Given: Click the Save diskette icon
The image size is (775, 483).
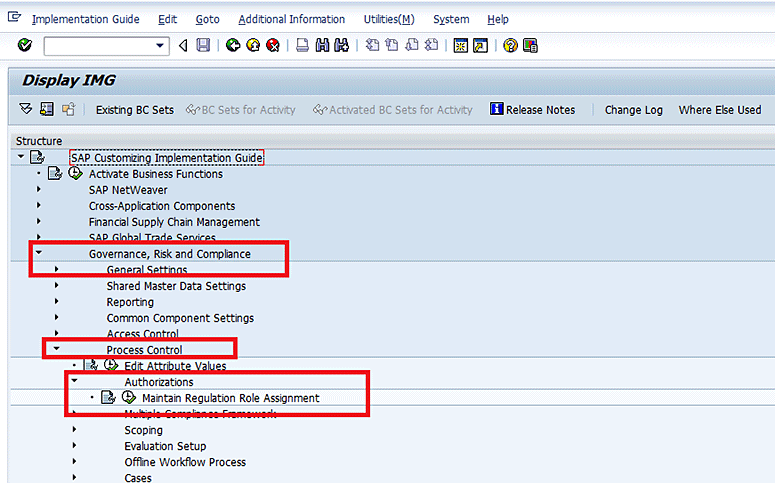Looking at the screenshot, I should coord(203,45).
